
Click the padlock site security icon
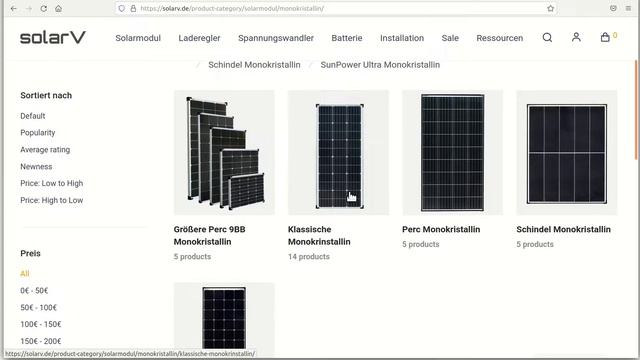tap(133, 8)
